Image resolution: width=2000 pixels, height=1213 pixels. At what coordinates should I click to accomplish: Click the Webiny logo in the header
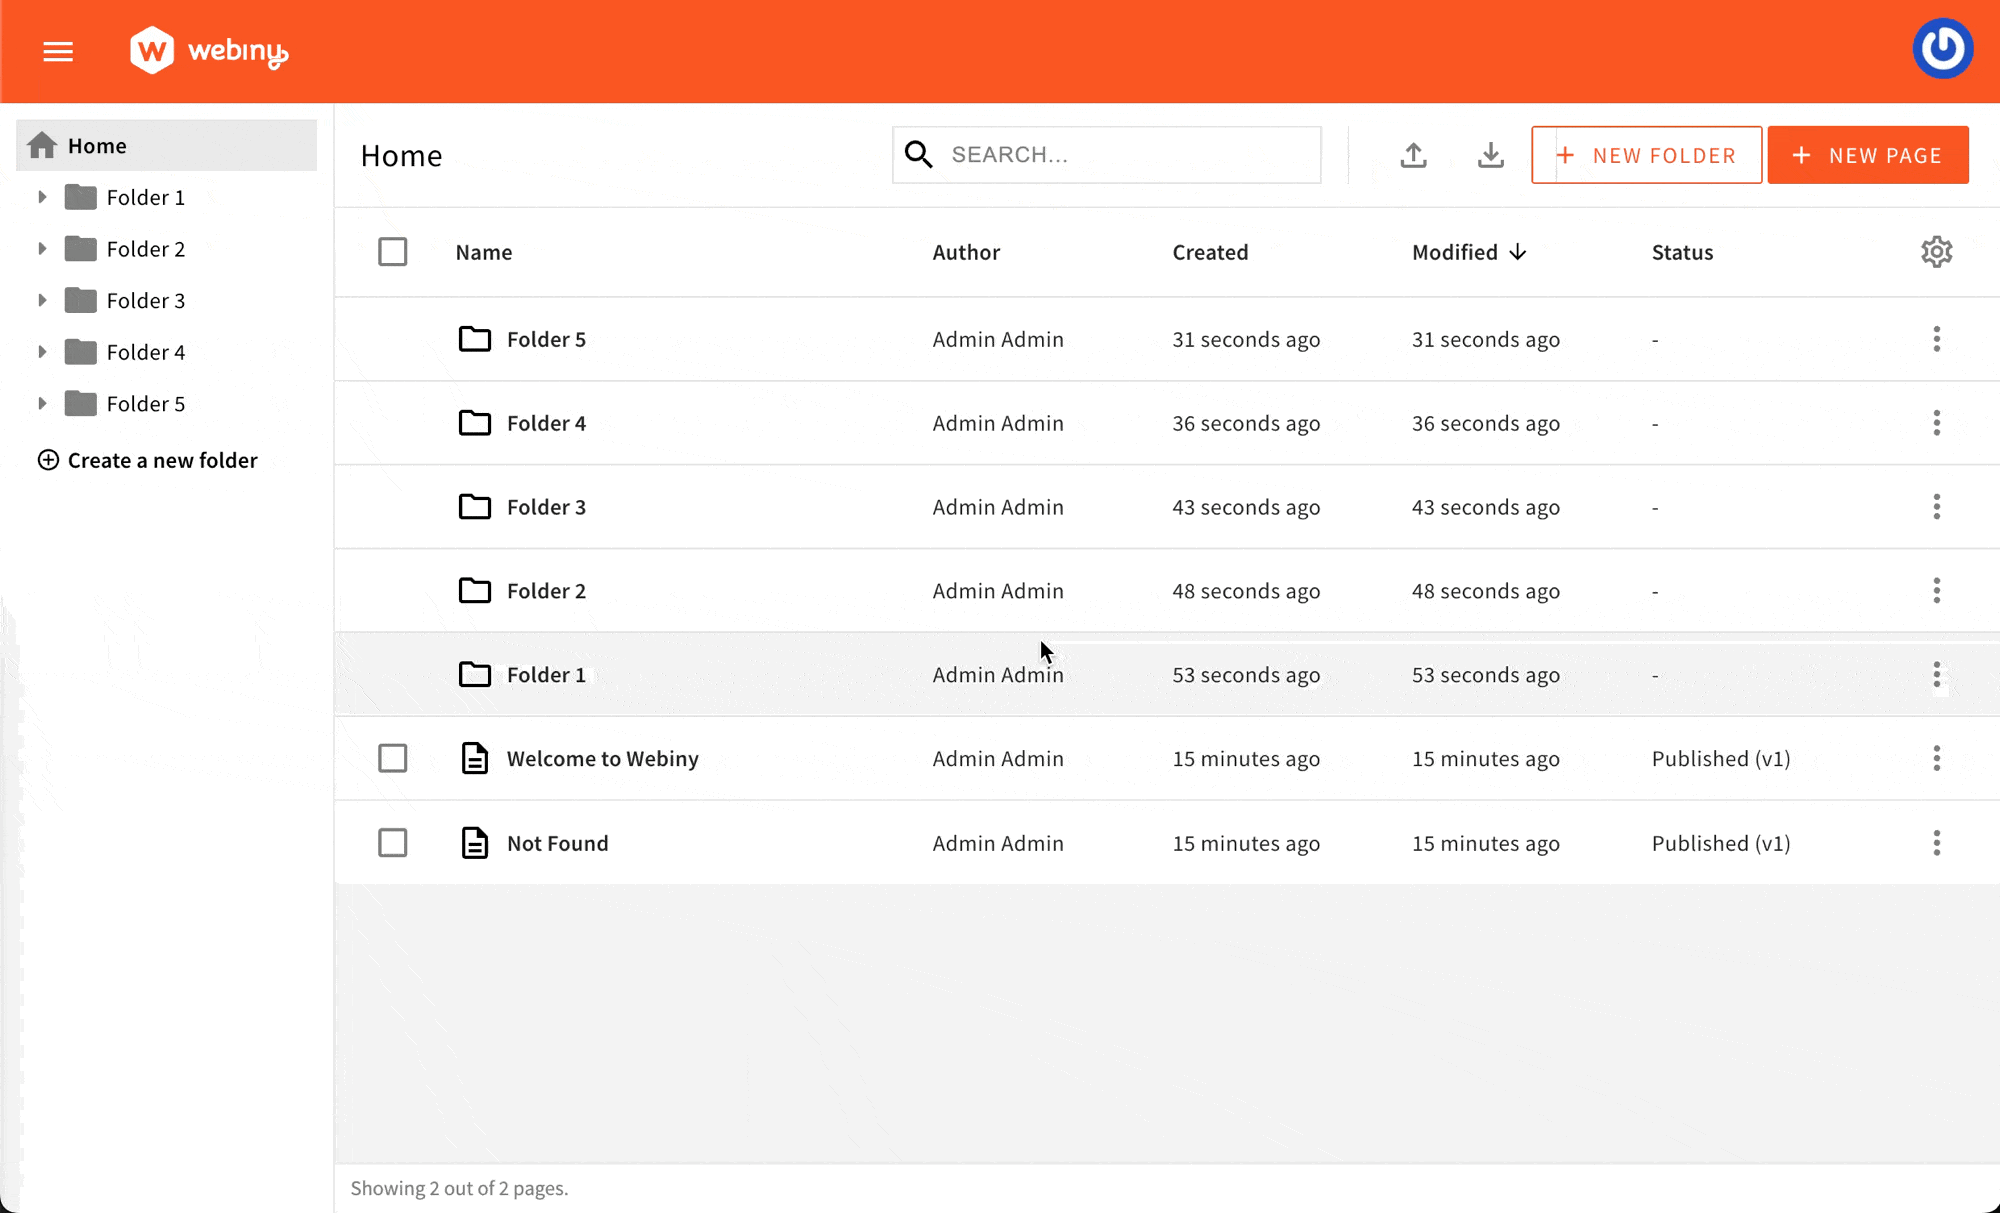pos(208,50)
